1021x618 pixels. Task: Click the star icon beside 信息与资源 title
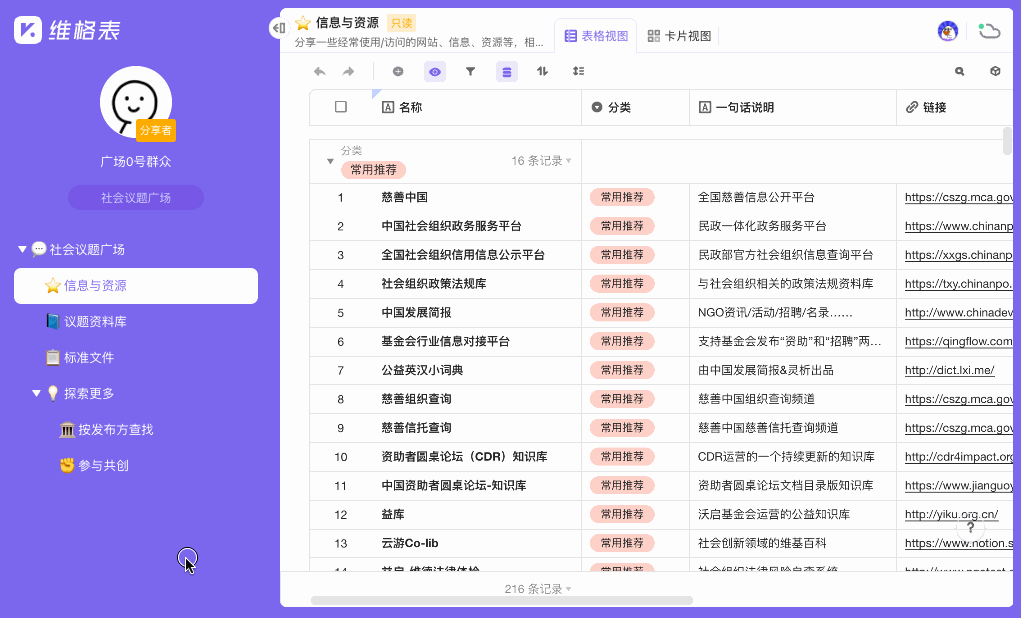coord(303,23)
